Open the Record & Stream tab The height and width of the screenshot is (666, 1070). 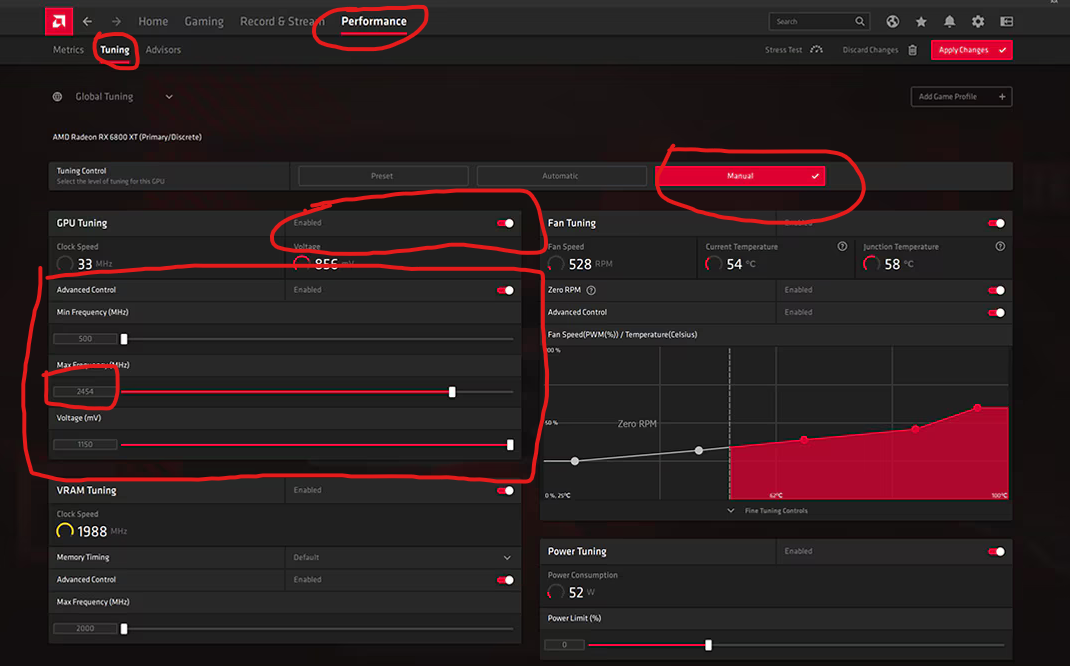[x=282, y=22]
